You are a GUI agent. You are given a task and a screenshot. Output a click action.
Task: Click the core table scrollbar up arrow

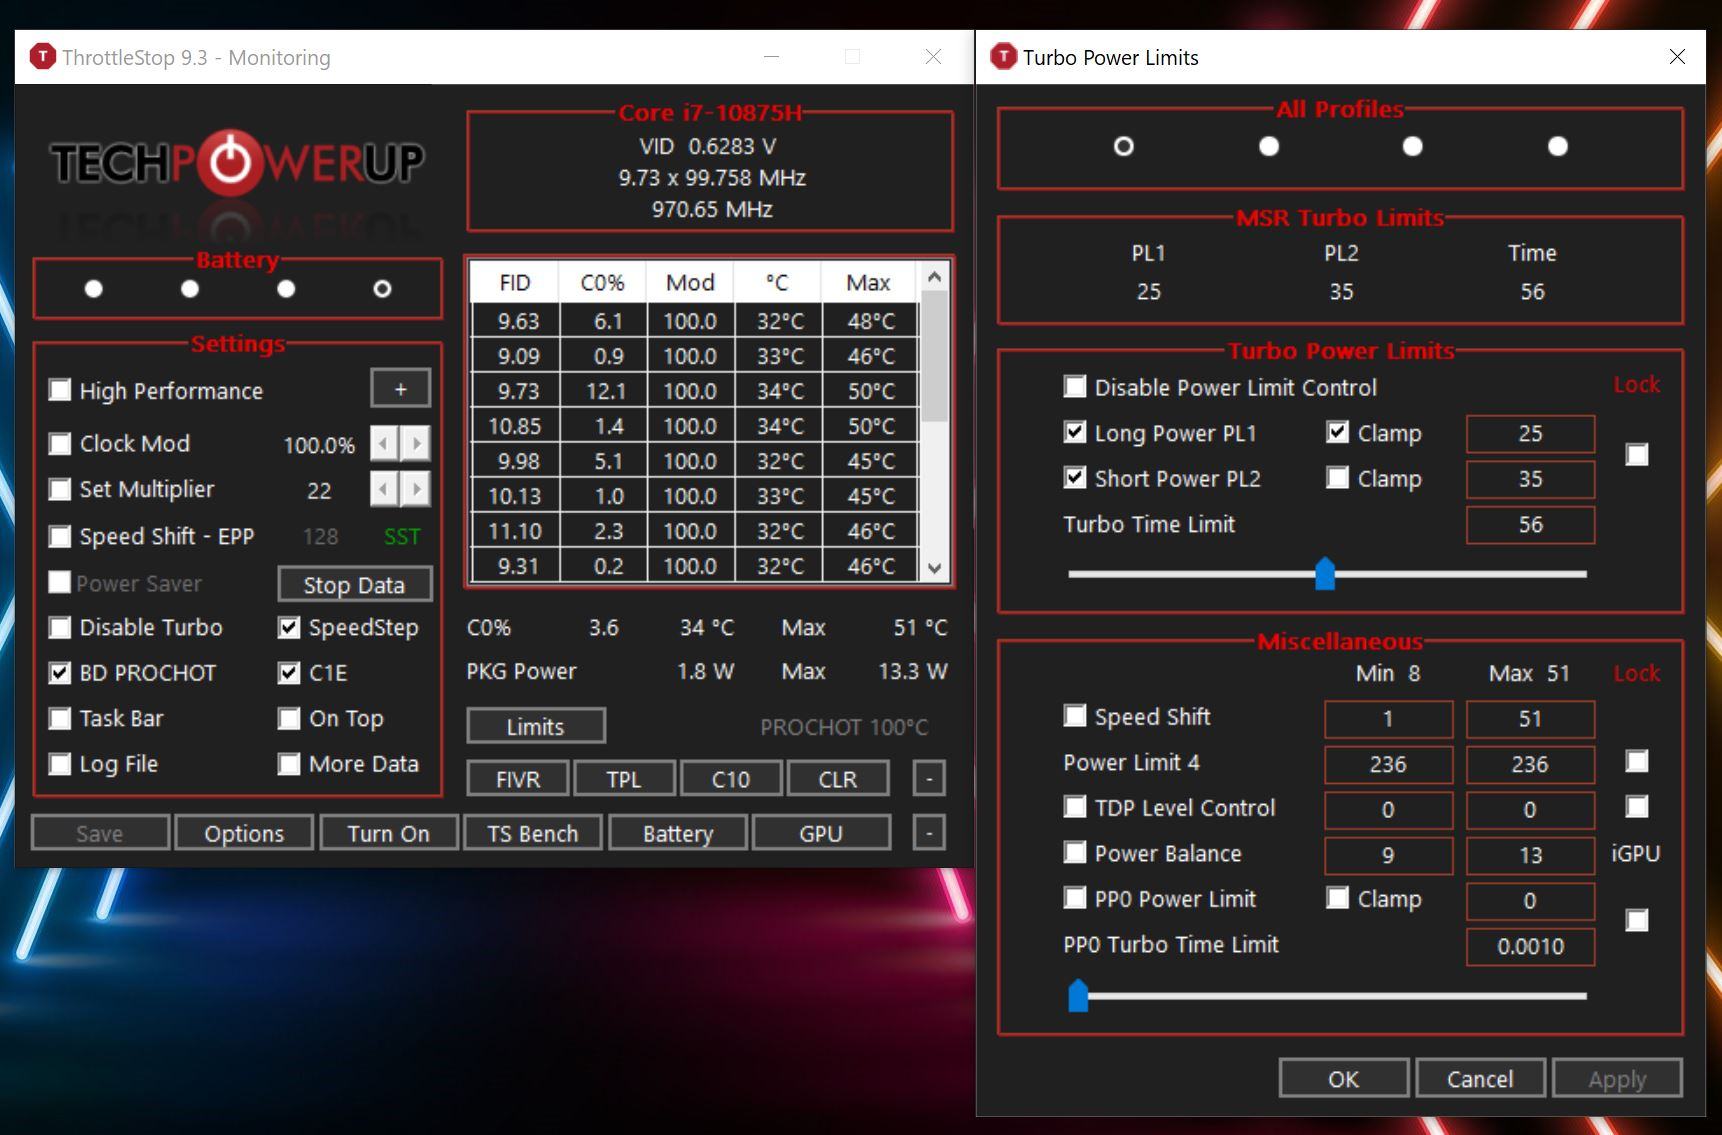[934, 277]
